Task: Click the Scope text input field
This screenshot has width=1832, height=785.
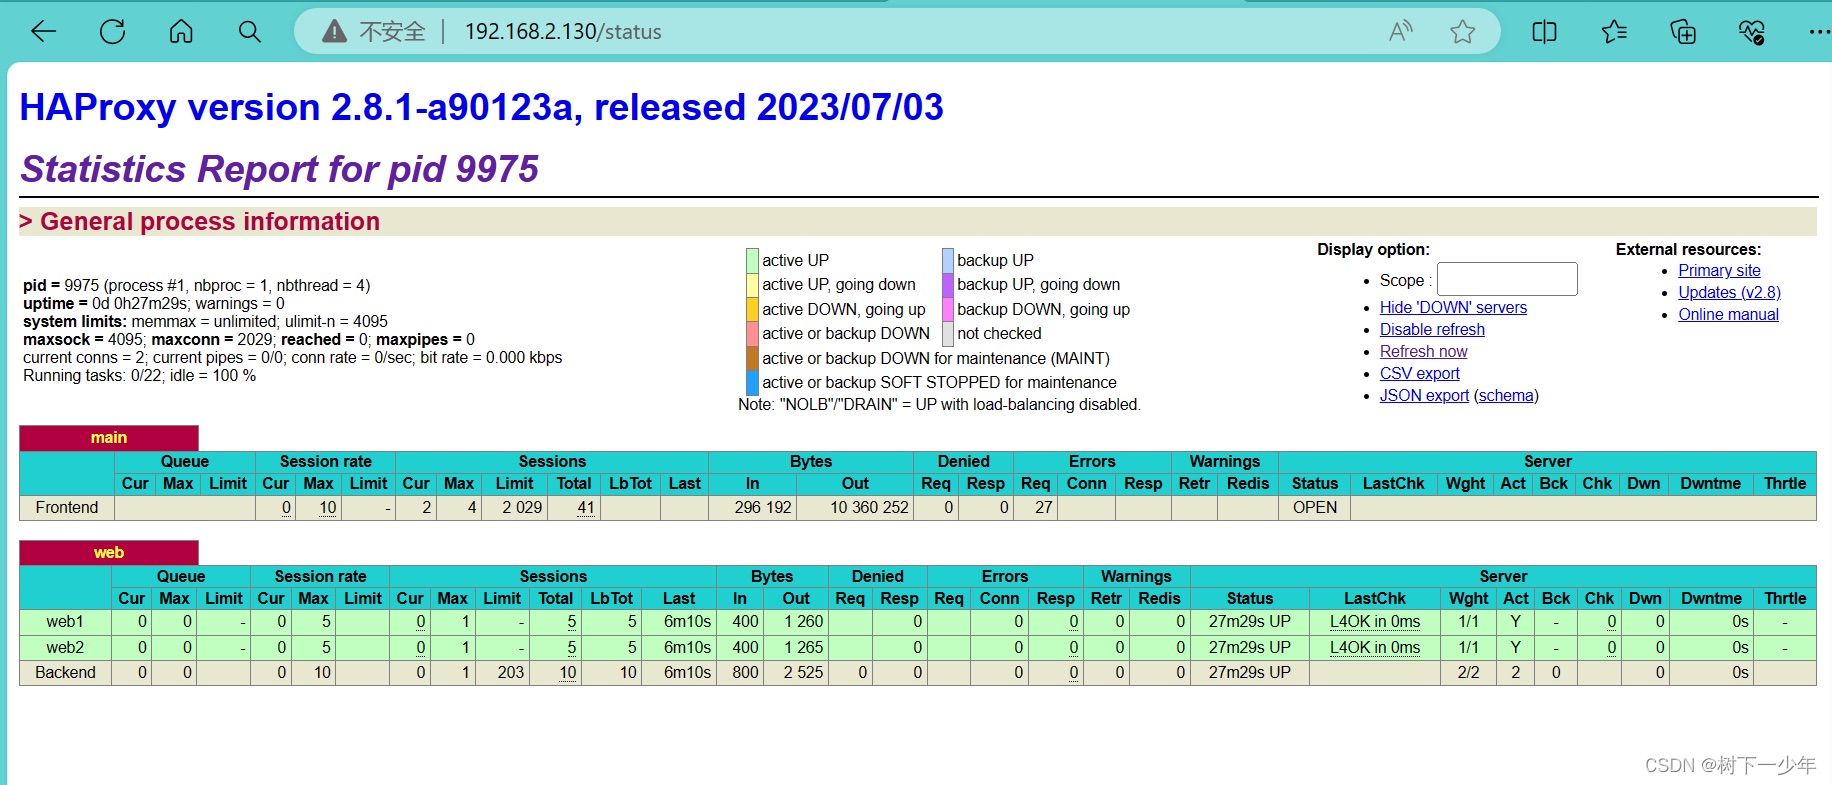Action: [1507, 279]
